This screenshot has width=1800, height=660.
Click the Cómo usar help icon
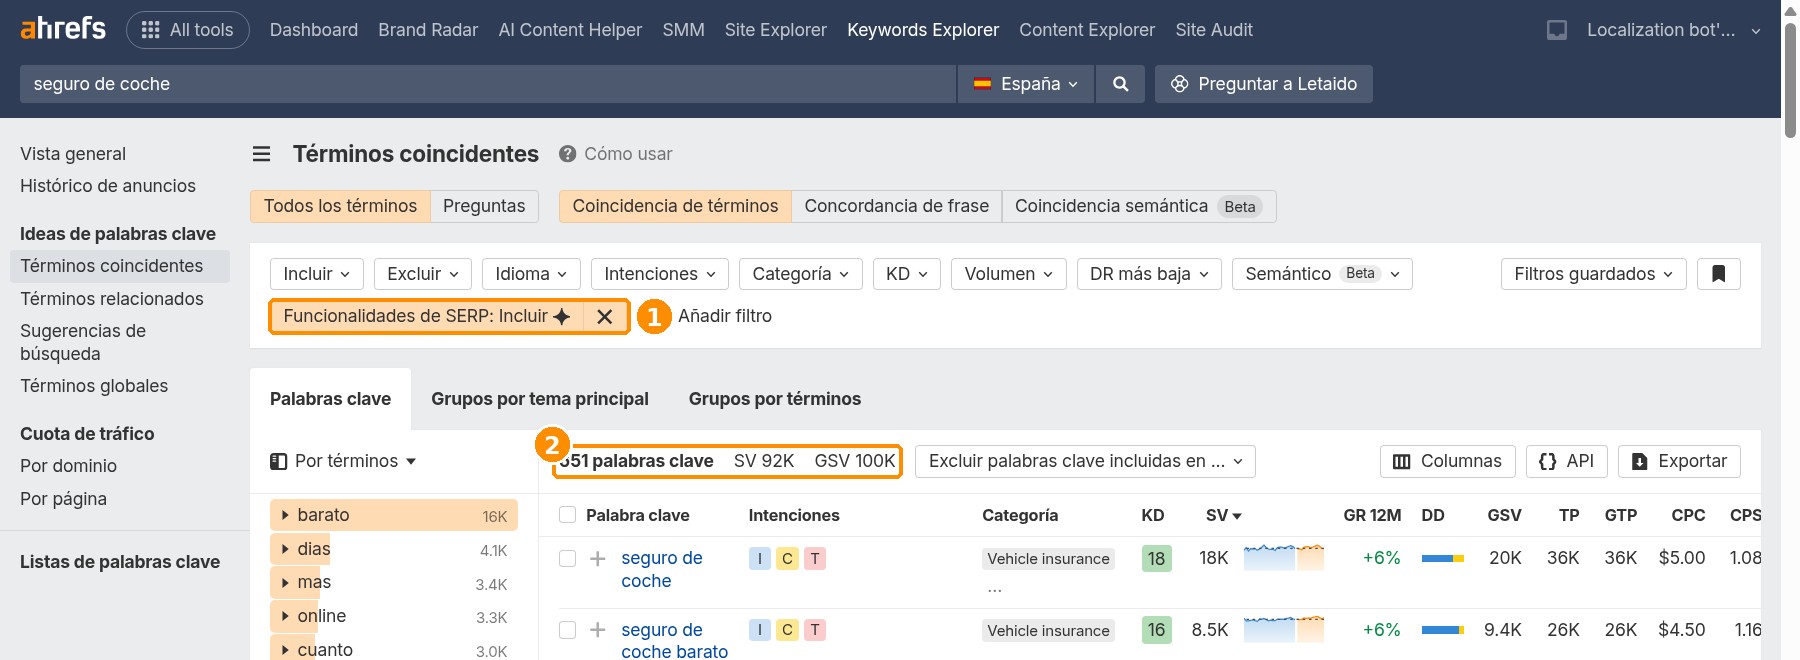567,154
